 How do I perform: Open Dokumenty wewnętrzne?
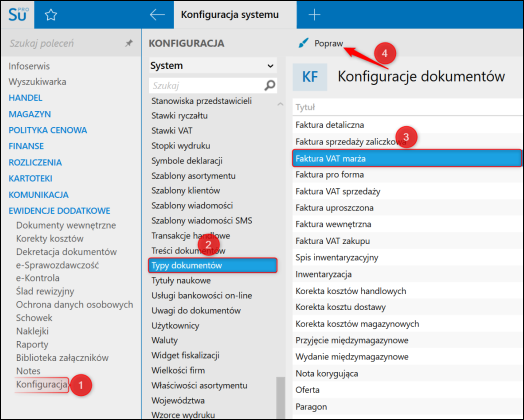[66, 225]
